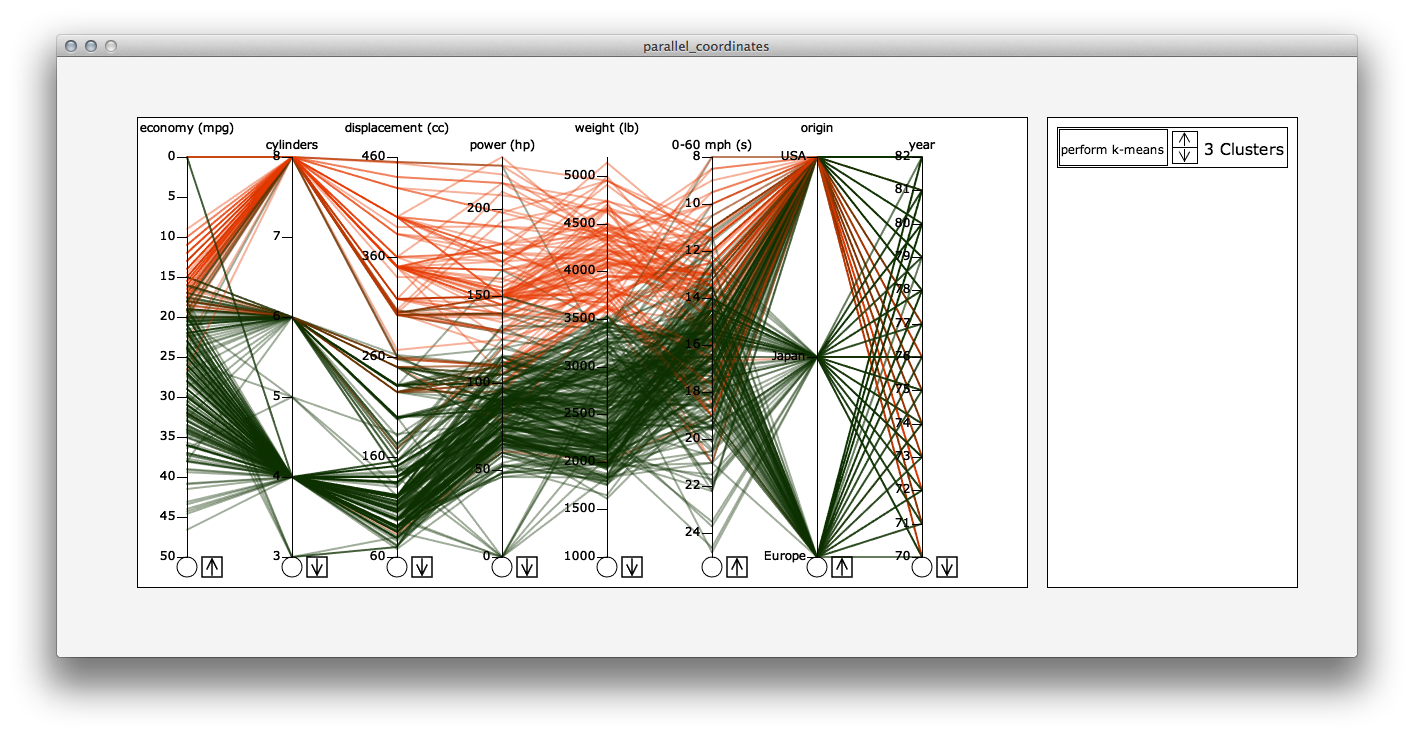This screenshot has width=1414, height=736.
Task: Decrease the cluster count with the down stepper
Action: tap(1186, 155)
